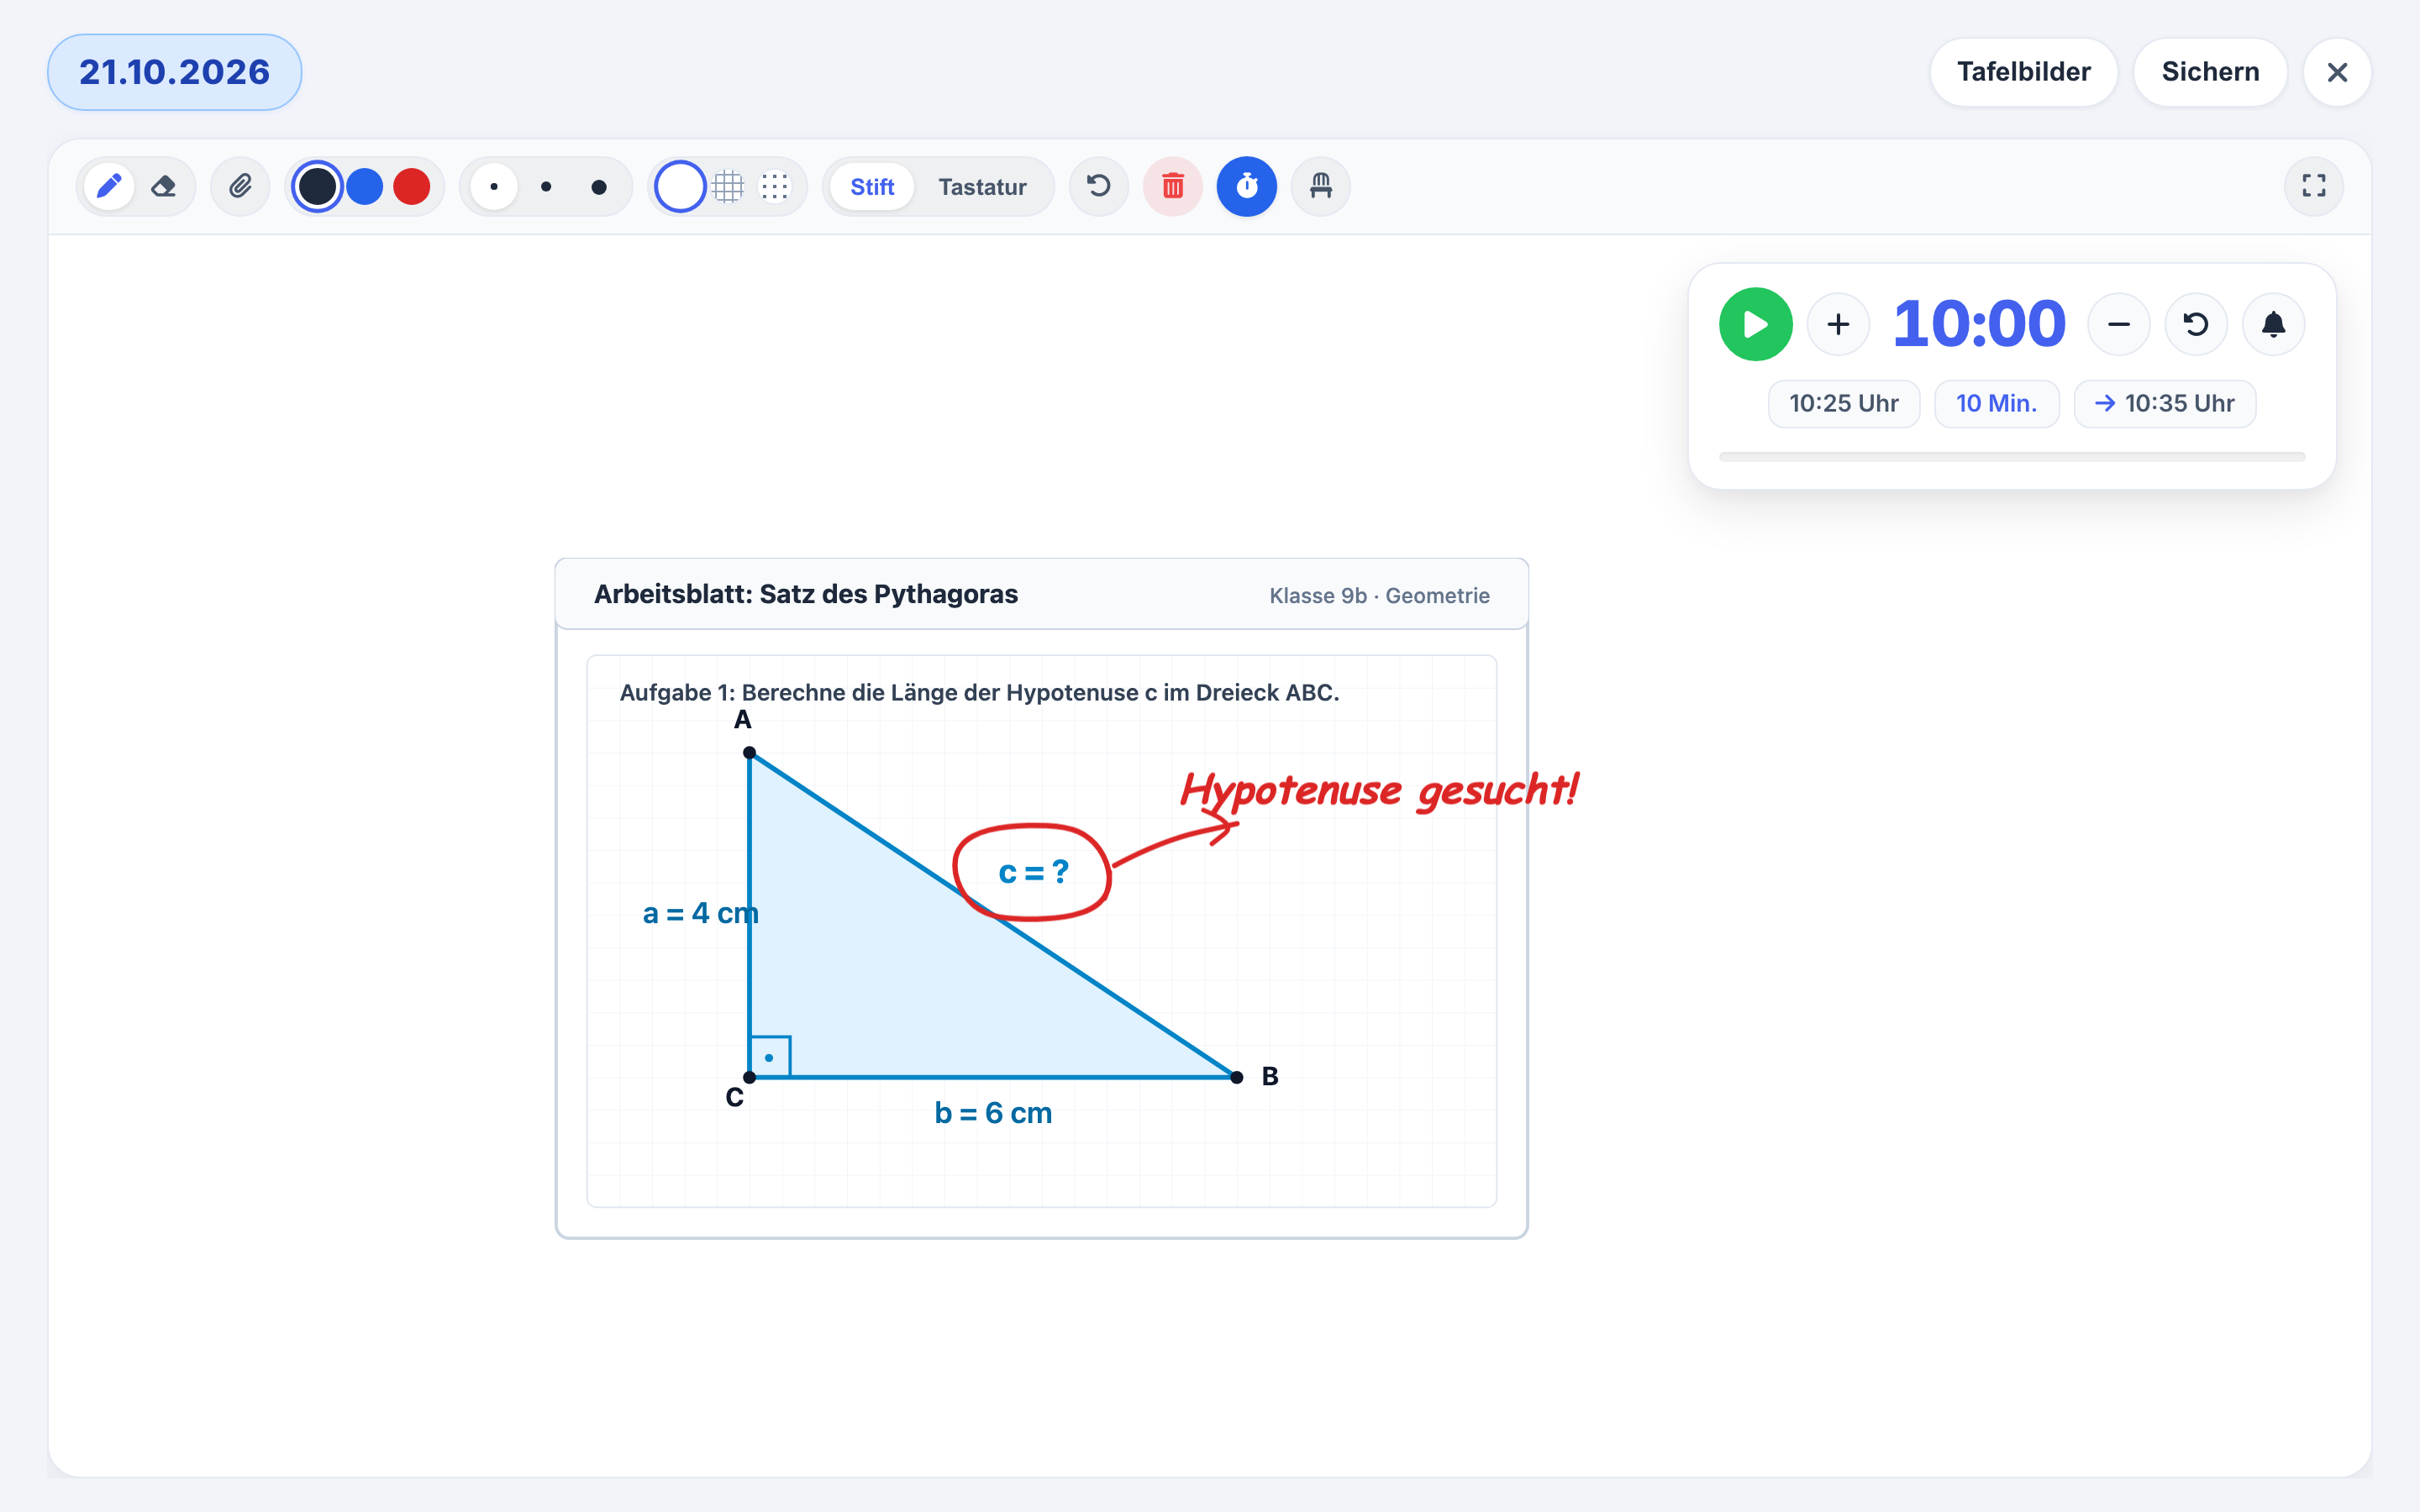Select the blank white board background

680,186
